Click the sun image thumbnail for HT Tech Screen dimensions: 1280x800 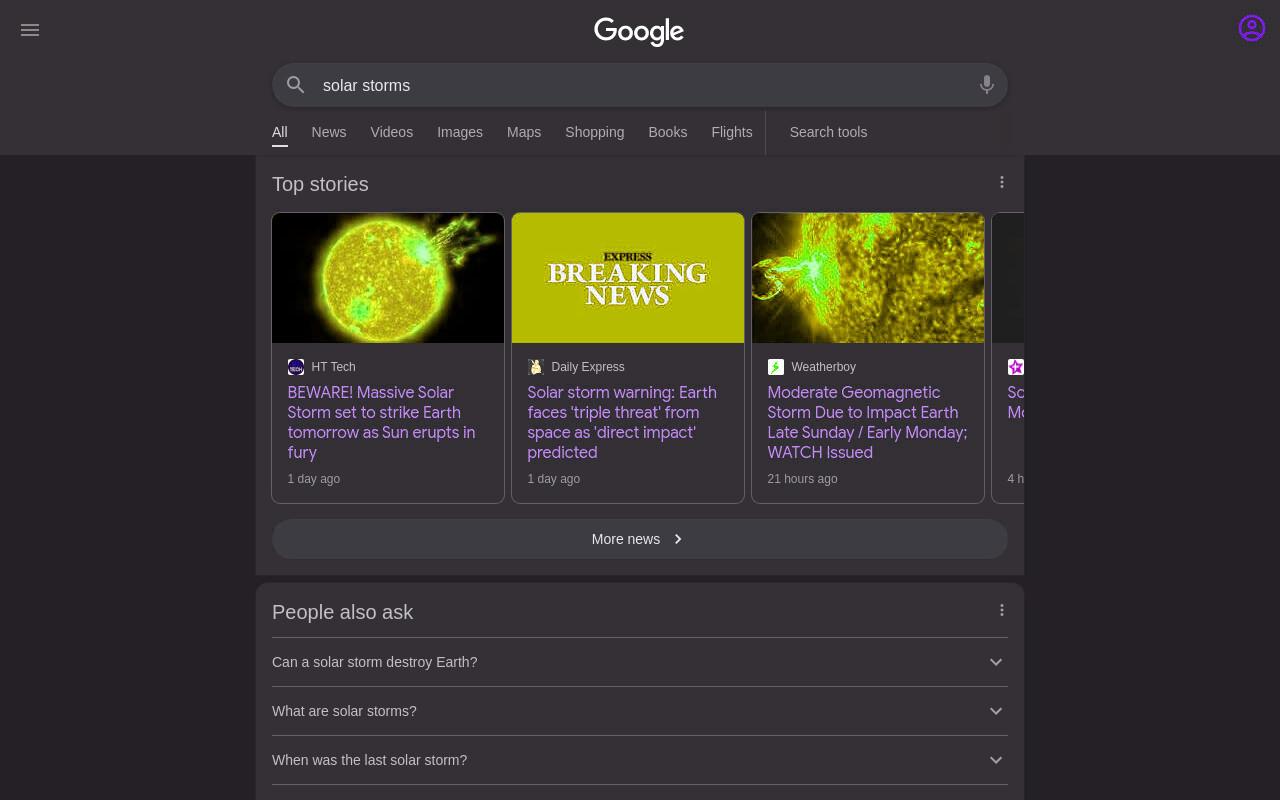click(x=388, y=278)
